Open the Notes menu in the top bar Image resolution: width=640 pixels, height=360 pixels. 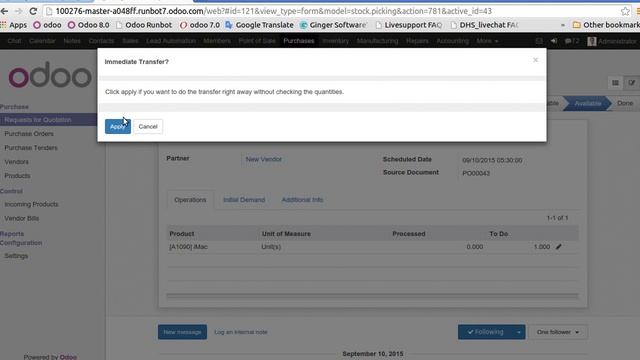pyautogui.click(x=72, y=41)
